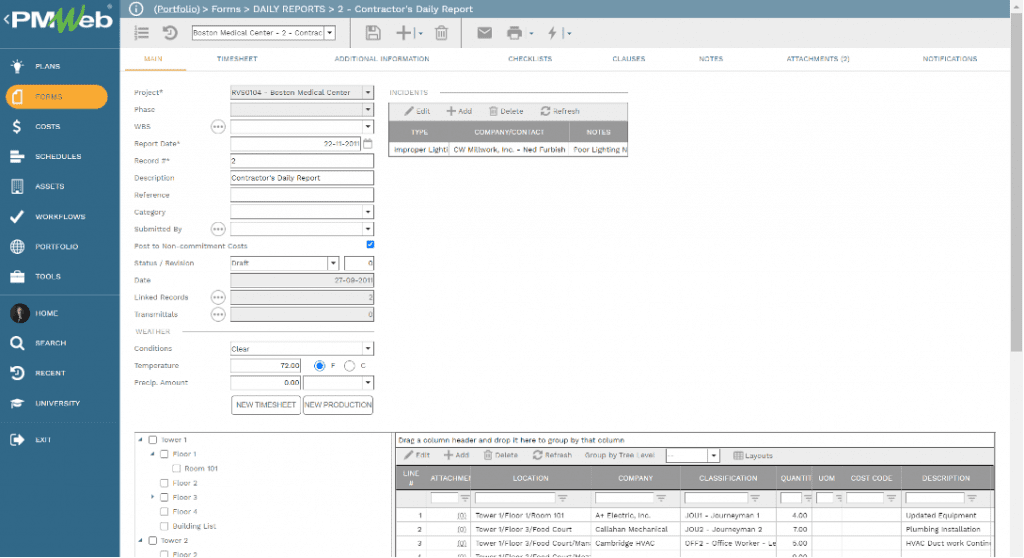Collapse the Tower 1 tree node
Screen dimensions: 1024x558
point(140,440)
